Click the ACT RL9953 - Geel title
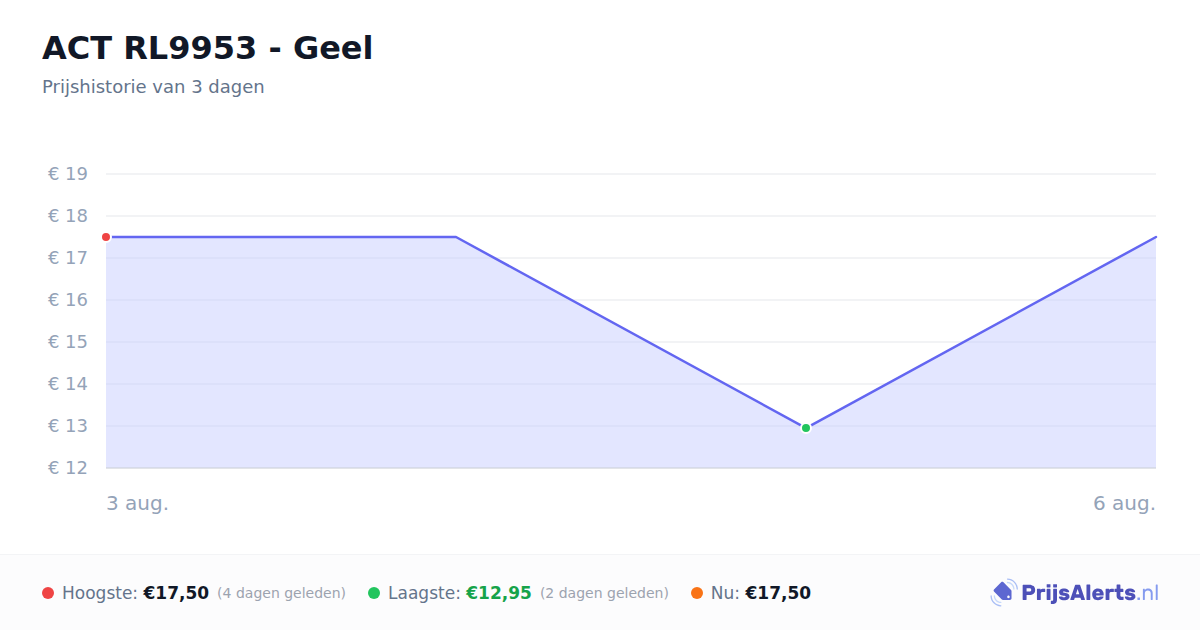 click(x=207, y=48)
